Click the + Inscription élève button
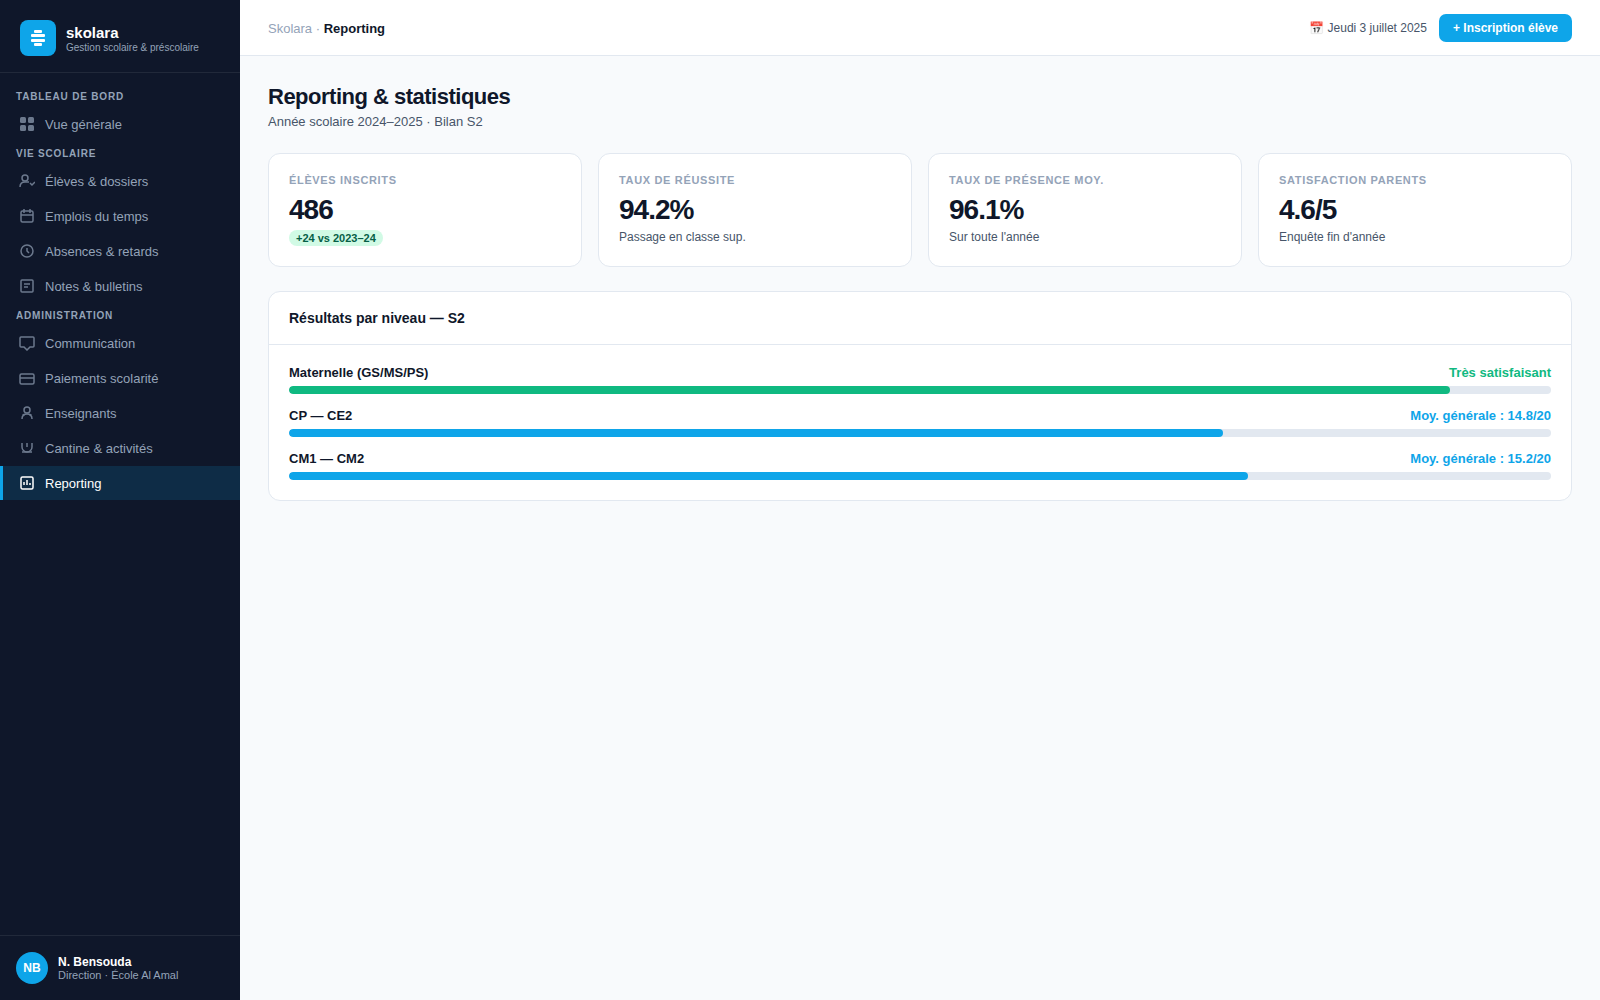 coord(1505,28)
